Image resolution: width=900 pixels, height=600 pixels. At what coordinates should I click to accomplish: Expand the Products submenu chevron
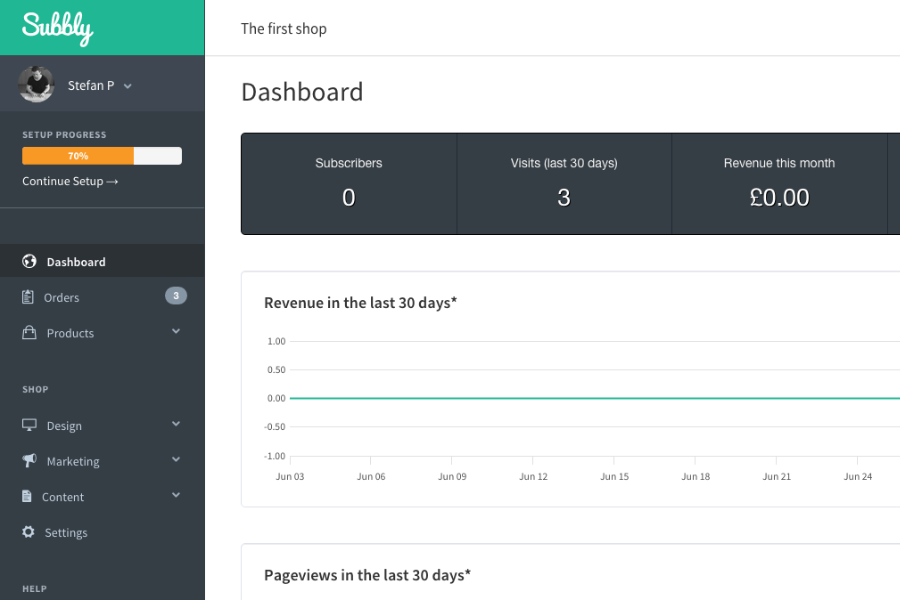176,331
